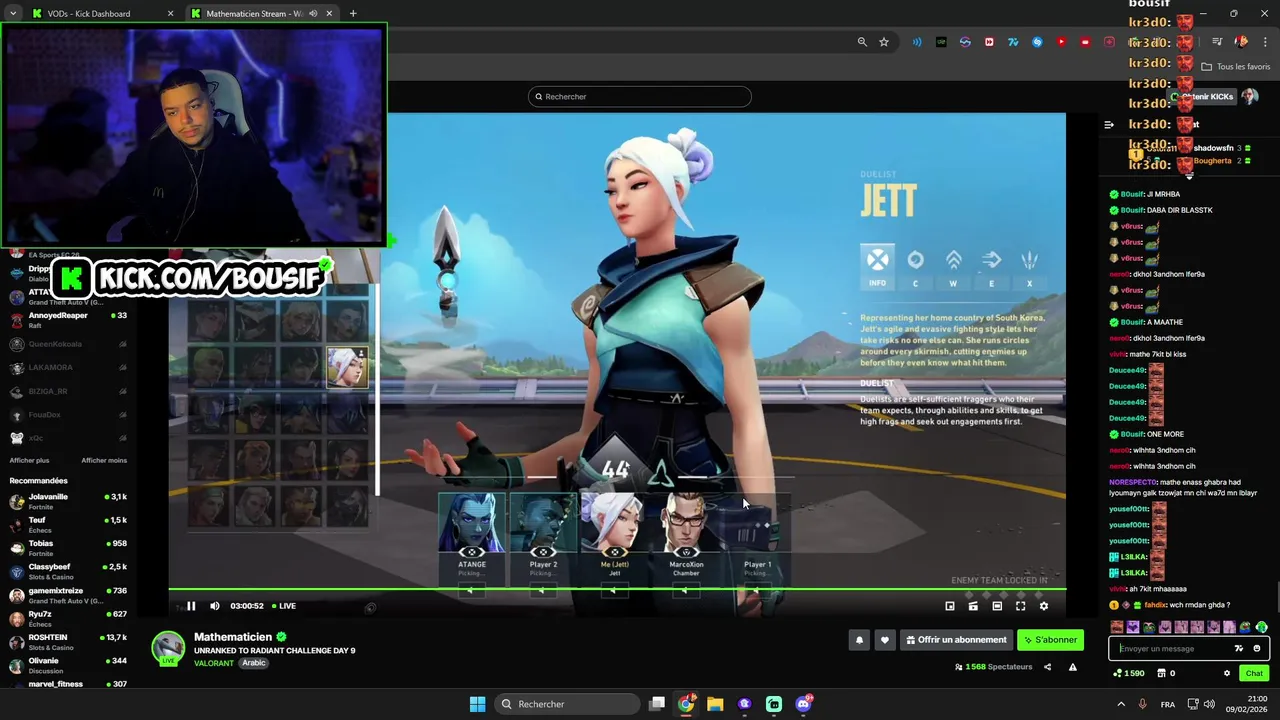This screenshot has height=720, width=1280.
Task: Click the VALORANT category link
Action: (213, 663)
